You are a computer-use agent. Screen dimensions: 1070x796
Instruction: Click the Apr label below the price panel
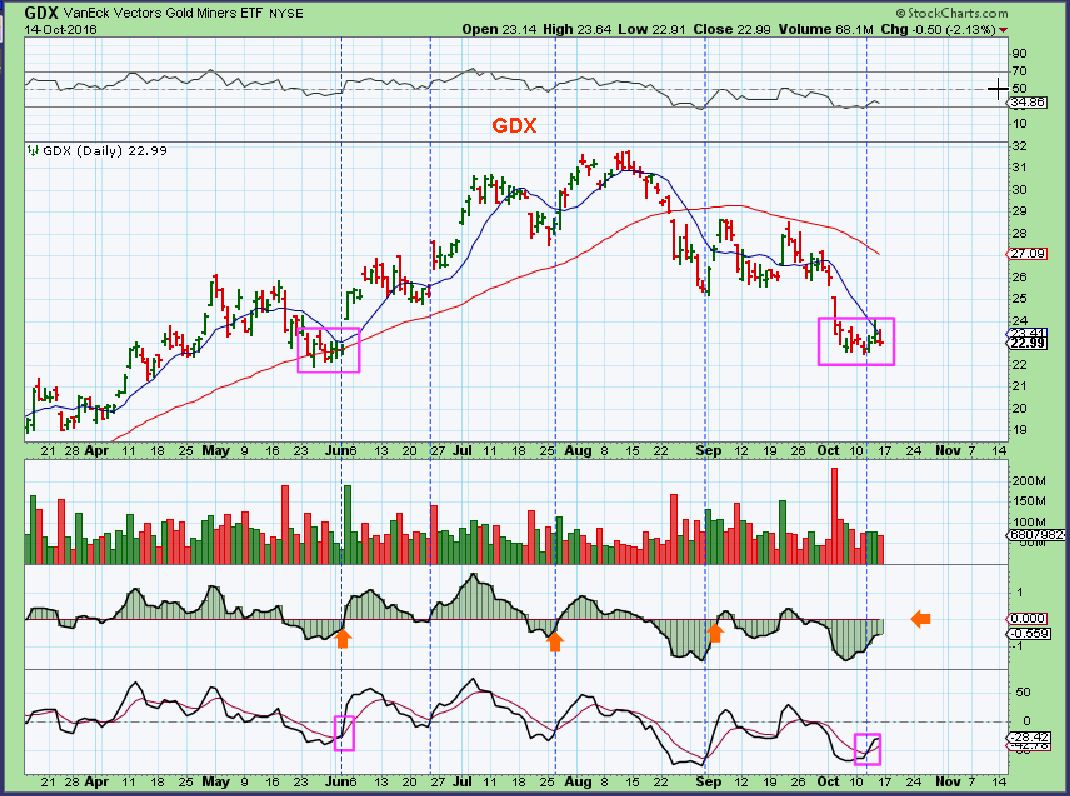pyautogui.click(x=97, y=451)
